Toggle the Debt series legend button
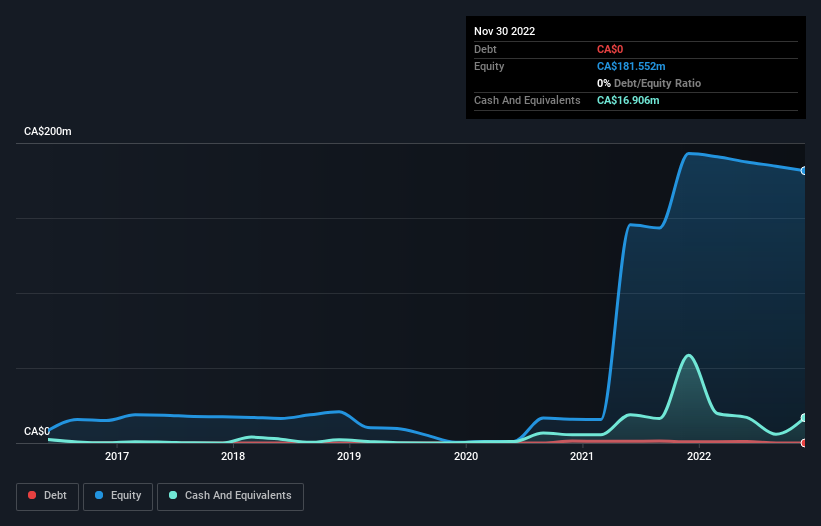821x526 pixels. pyautogui.click(x=48, y=496)
